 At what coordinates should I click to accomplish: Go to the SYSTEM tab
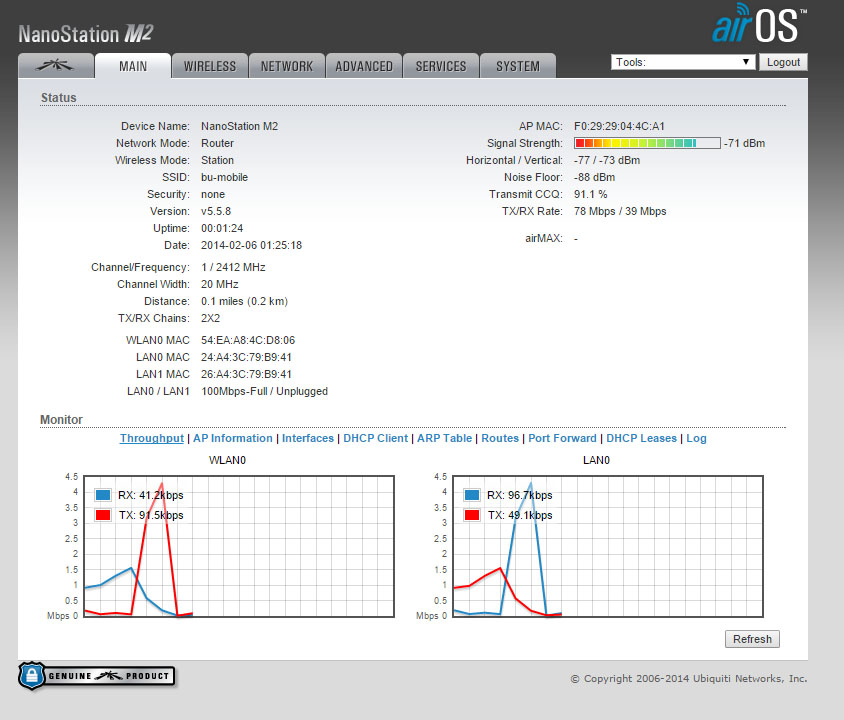tap(518, 66)
